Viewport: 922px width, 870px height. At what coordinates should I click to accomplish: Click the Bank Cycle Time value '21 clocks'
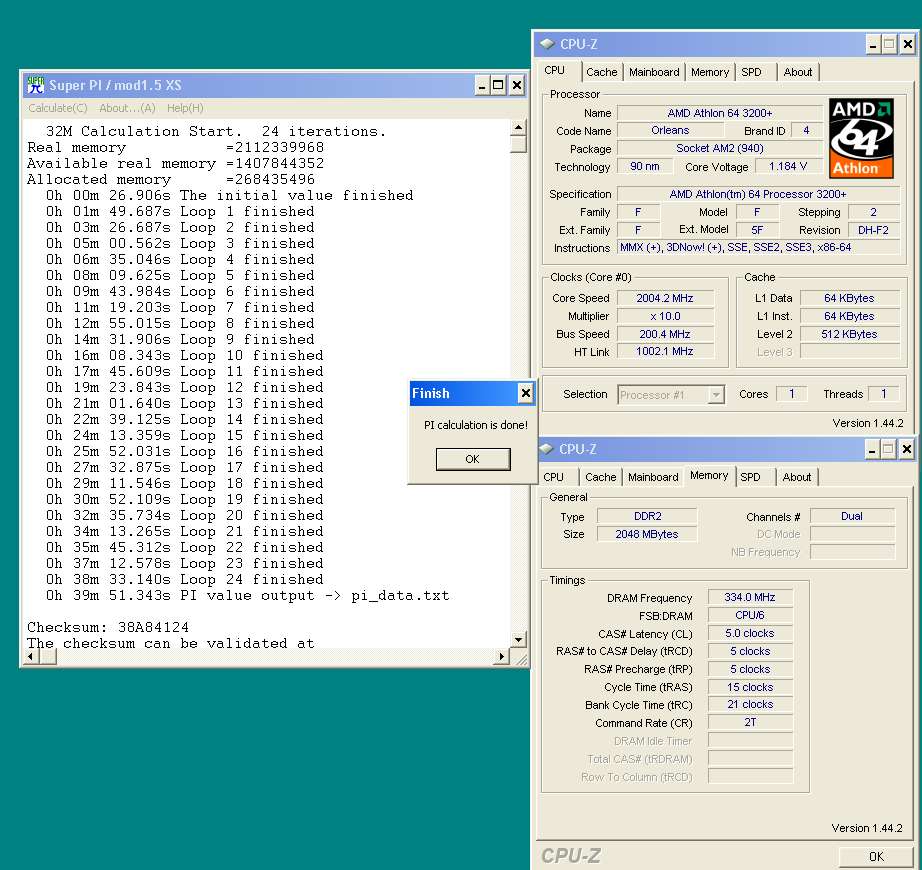click(x=750, y=704)
